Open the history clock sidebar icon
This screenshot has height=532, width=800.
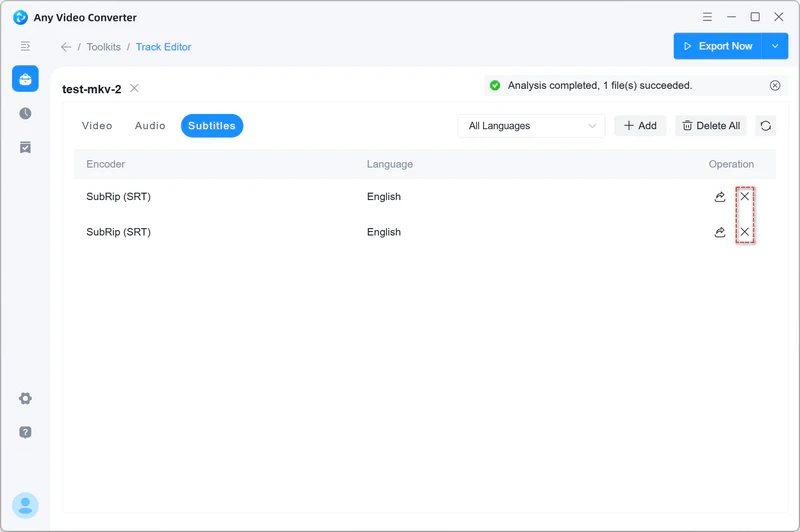(x=25, y=113)
